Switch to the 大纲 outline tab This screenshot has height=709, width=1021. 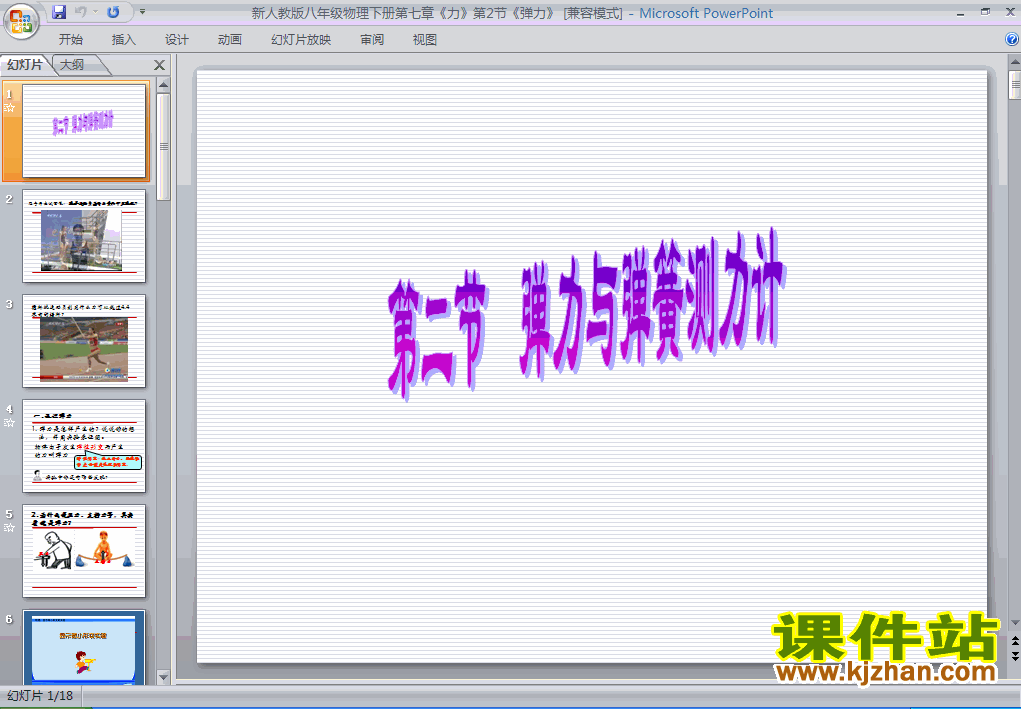pyautogui.click(x=72, y=64)
